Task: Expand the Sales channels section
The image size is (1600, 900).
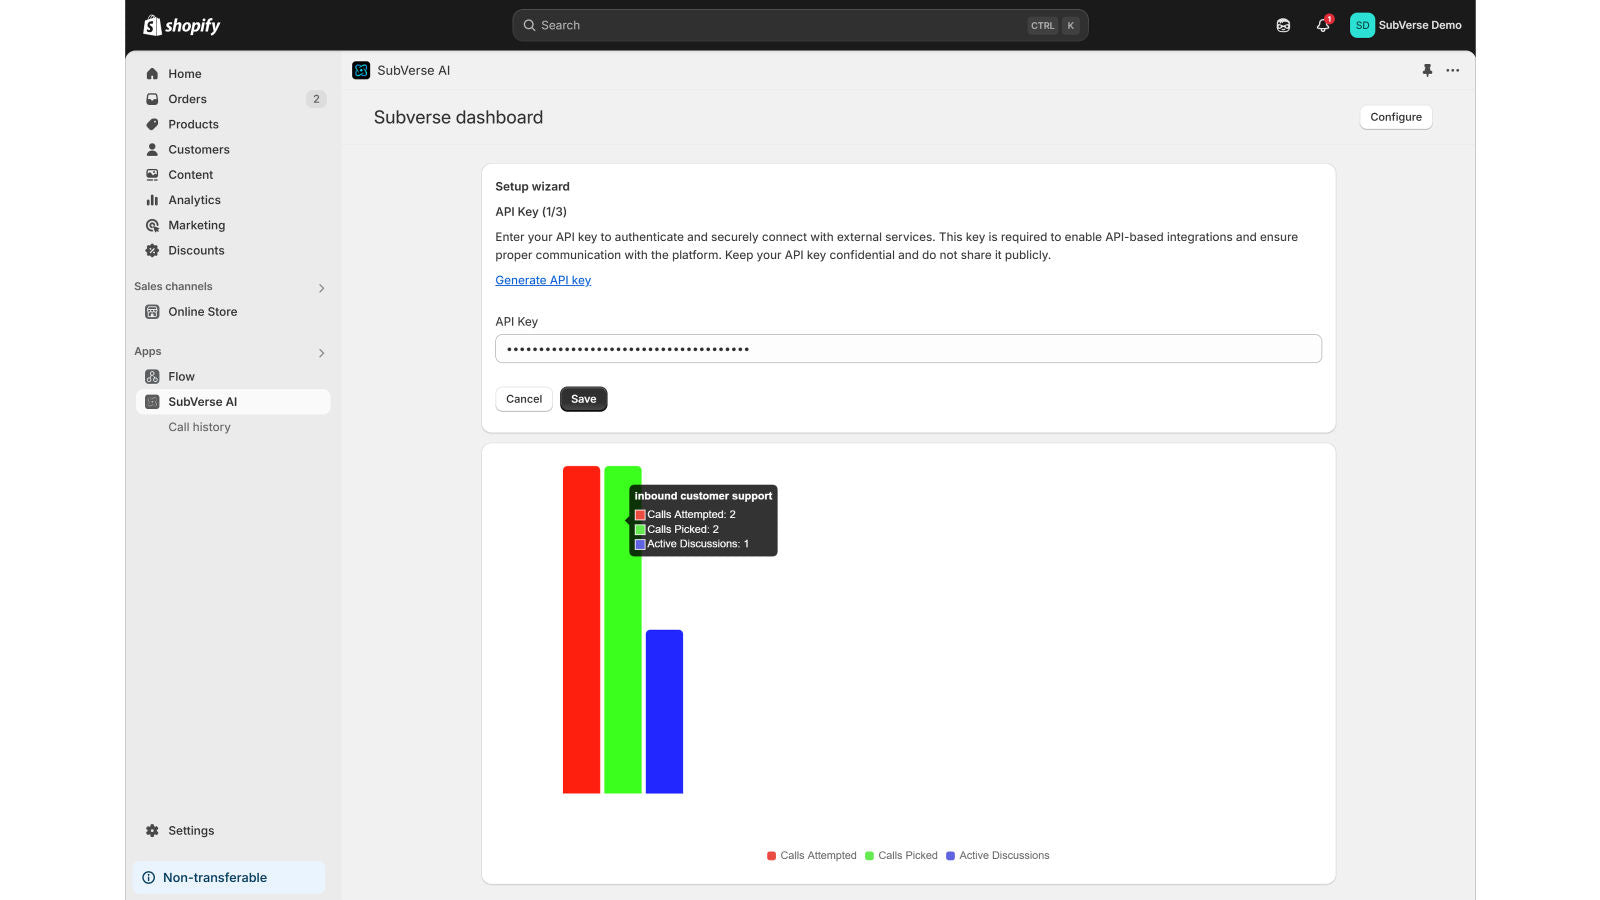Action: 321,287
